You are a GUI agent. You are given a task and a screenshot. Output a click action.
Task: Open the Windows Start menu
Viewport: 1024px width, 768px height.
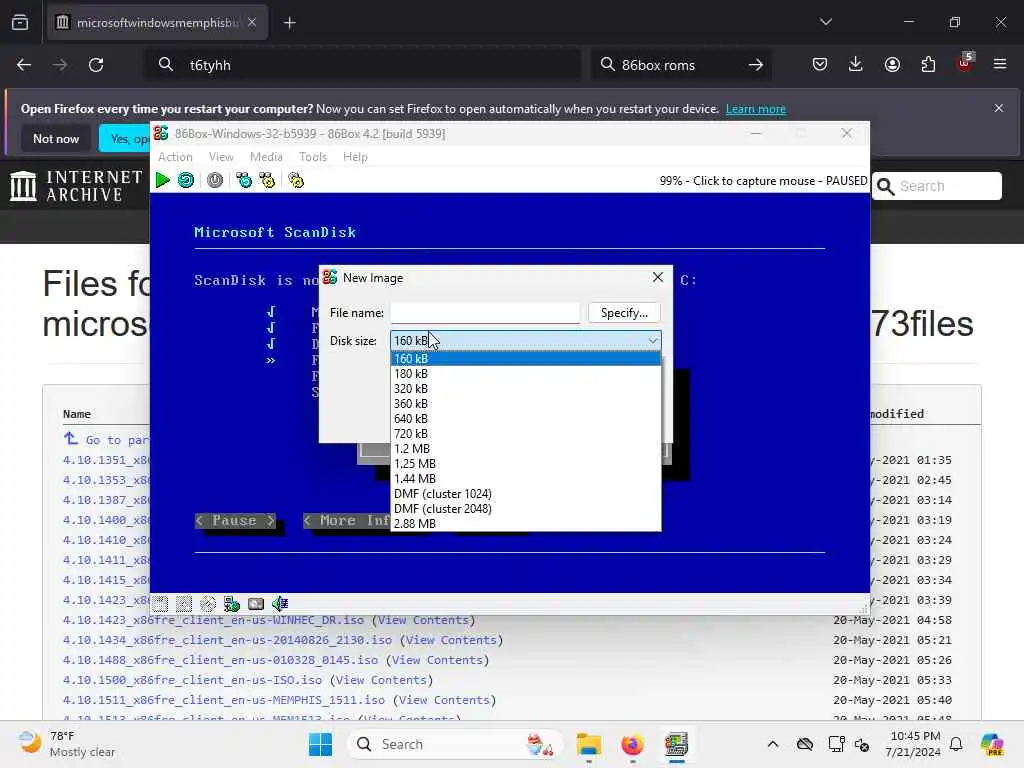click(320, 744)
